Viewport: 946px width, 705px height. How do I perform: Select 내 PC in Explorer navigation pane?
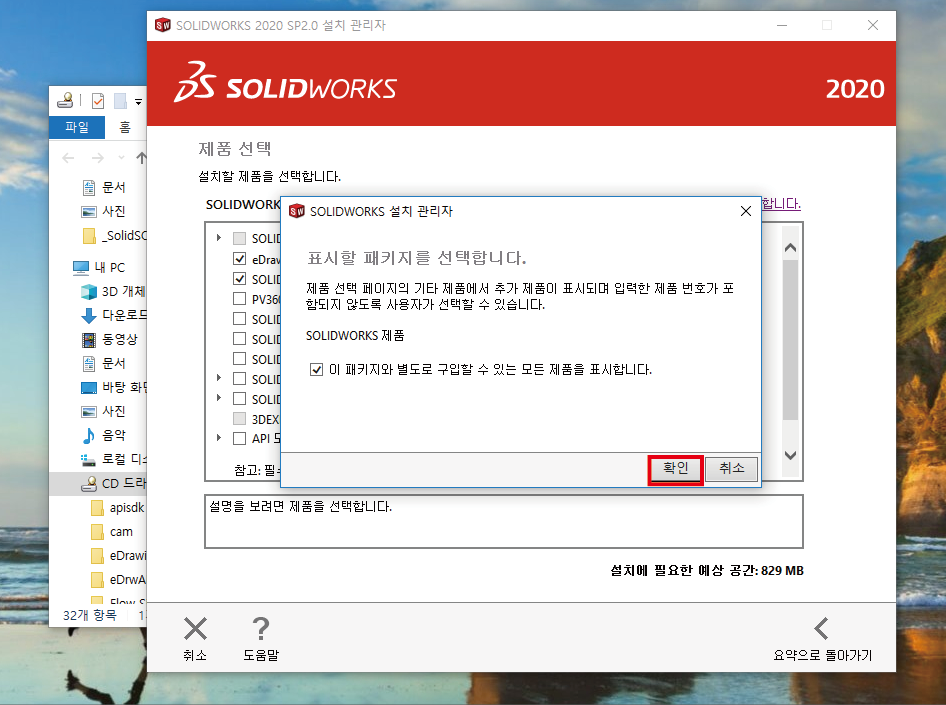(x=98, y=267)
